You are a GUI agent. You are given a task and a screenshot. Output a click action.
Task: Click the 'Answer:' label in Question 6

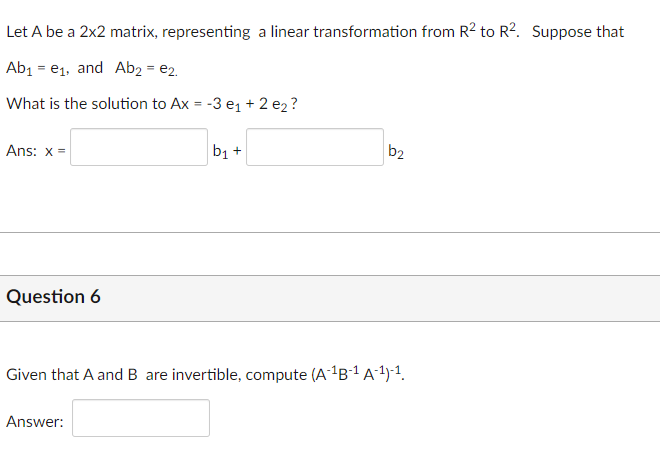pos(35,421)
